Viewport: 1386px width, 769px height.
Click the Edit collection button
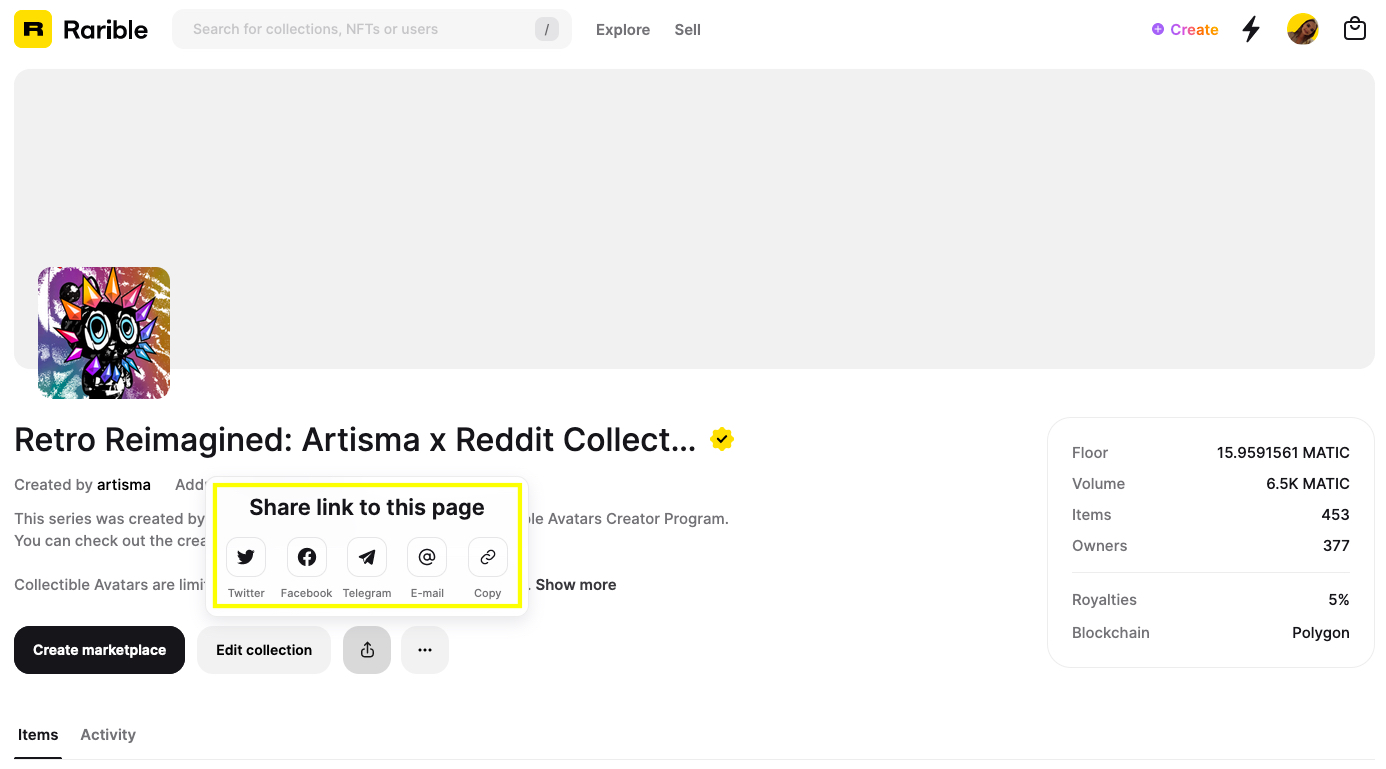click(x=264, y=650)
